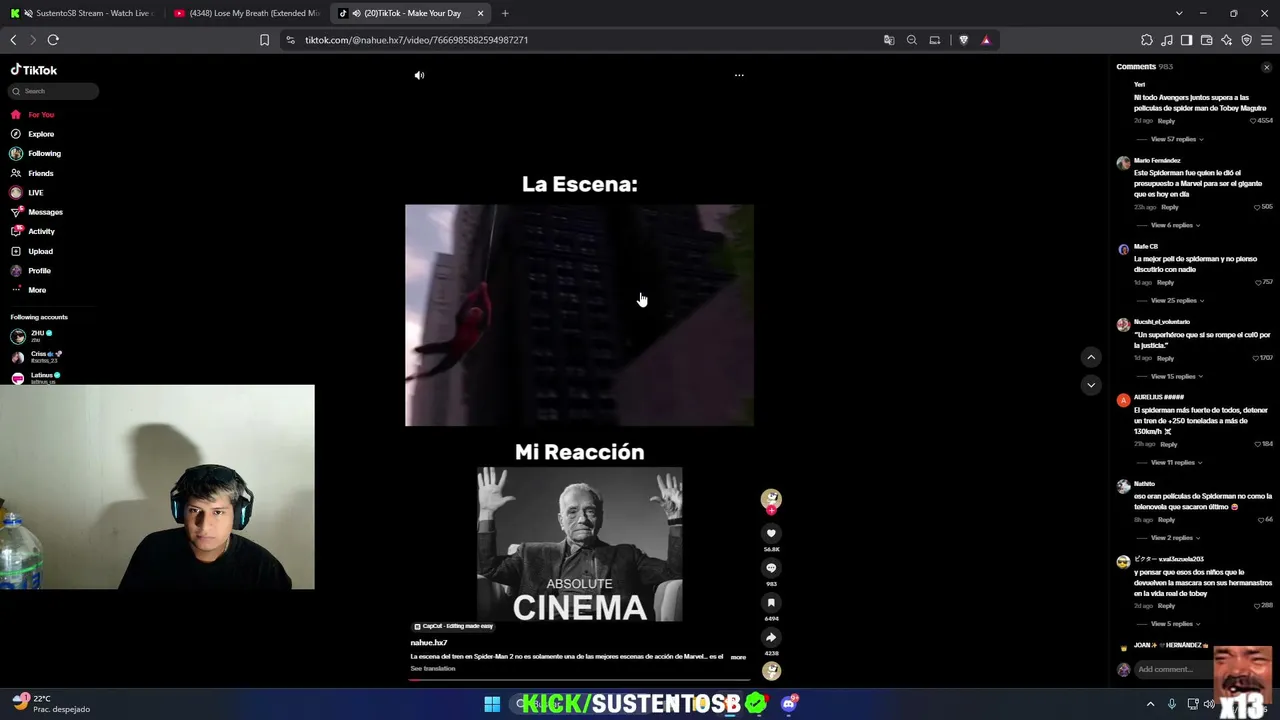
Task: Expand 'View 57 replies' under Yeri's comment
Action: click(x=1176, y=139)
